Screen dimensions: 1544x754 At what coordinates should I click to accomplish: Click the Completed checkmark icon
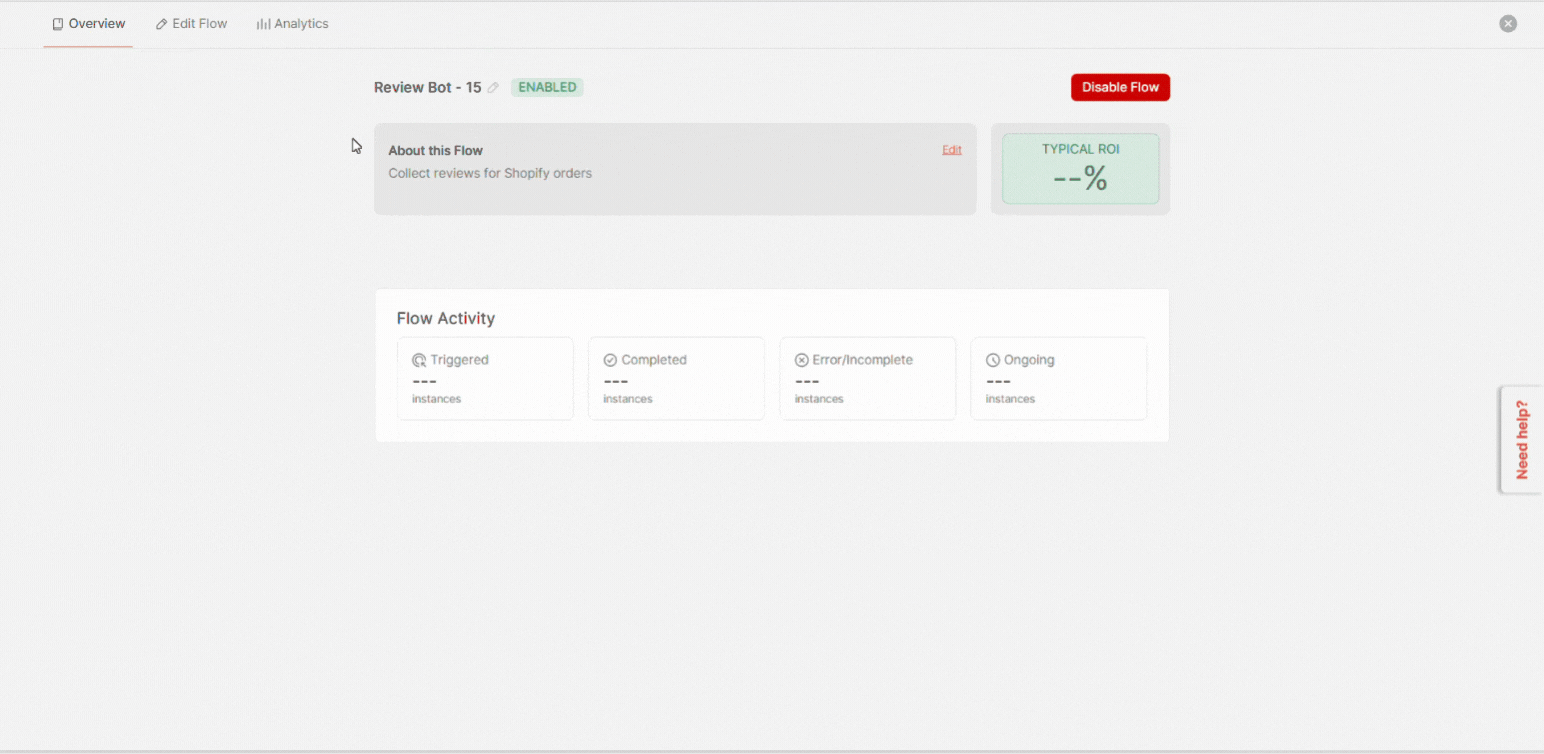click(610, 360)
